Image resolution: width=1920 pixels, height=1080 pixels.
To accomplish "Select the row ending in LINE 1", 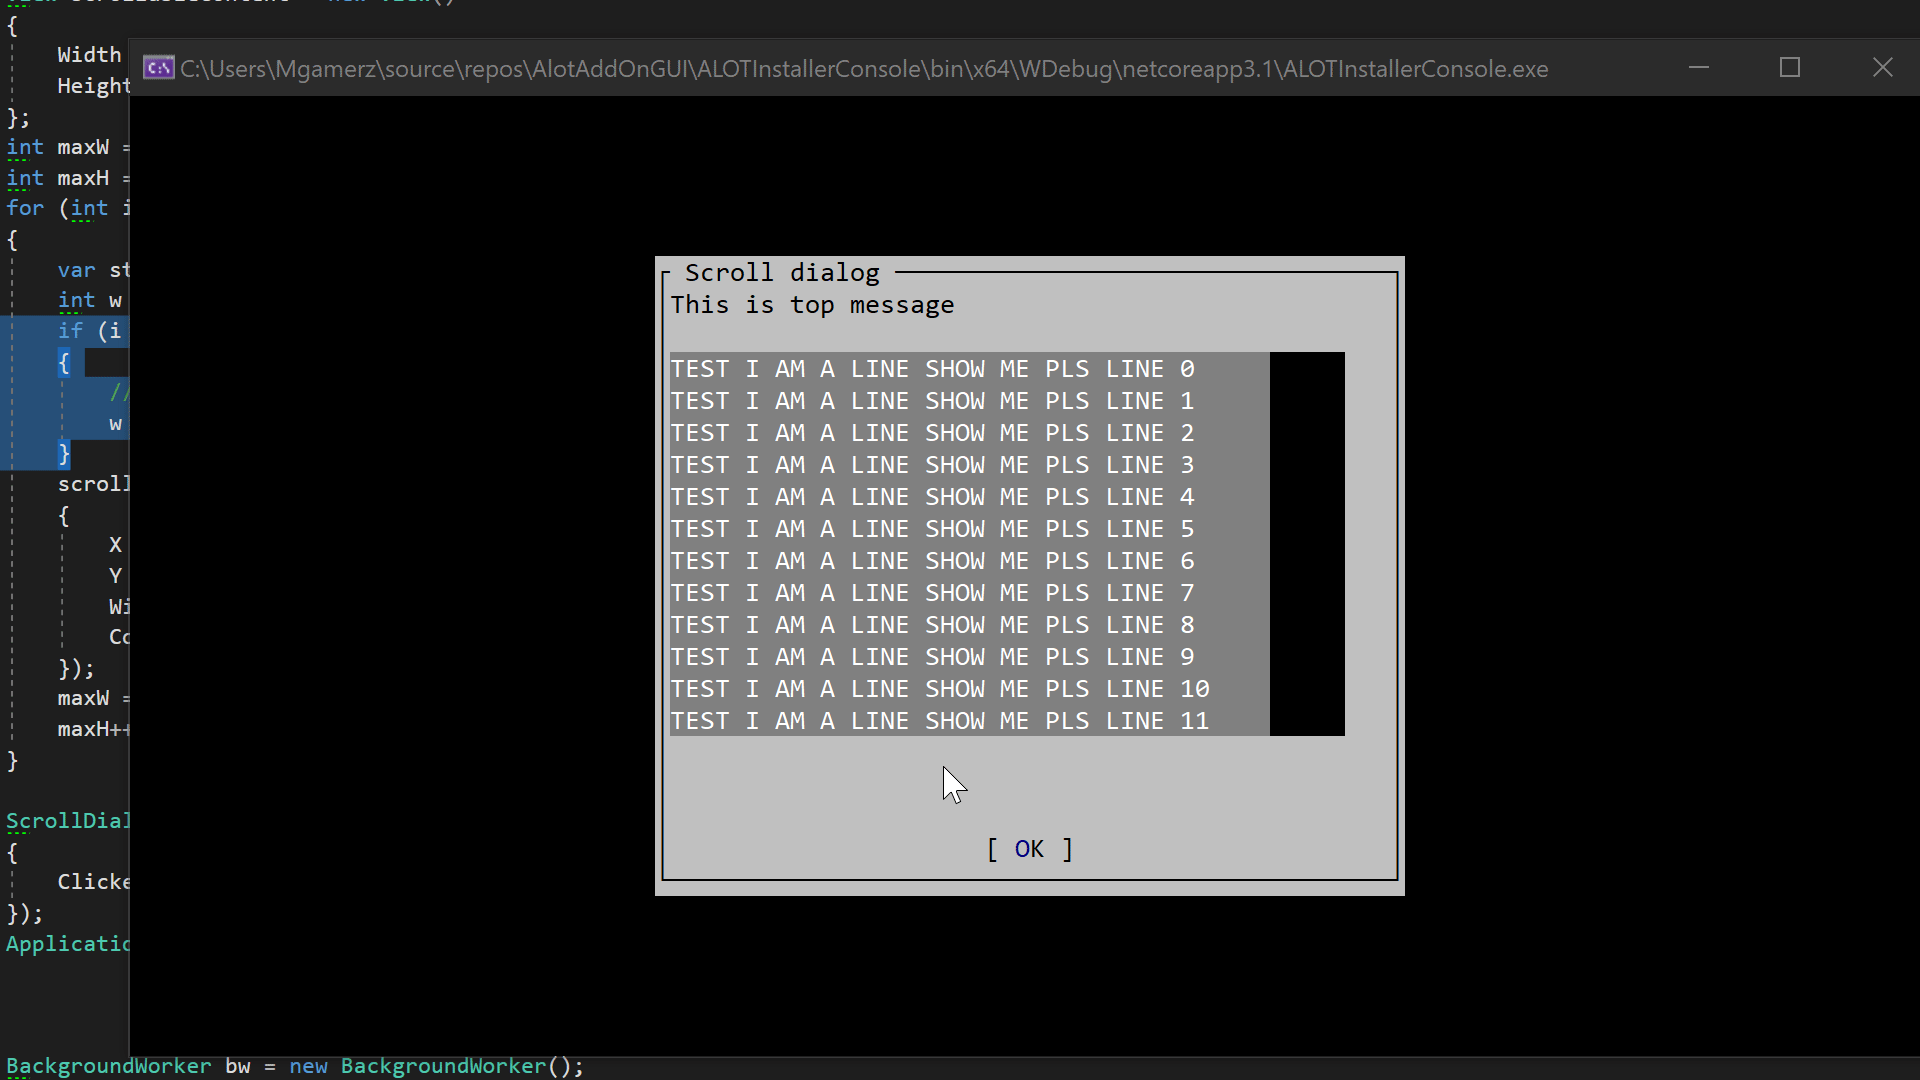I will (969, 401).
